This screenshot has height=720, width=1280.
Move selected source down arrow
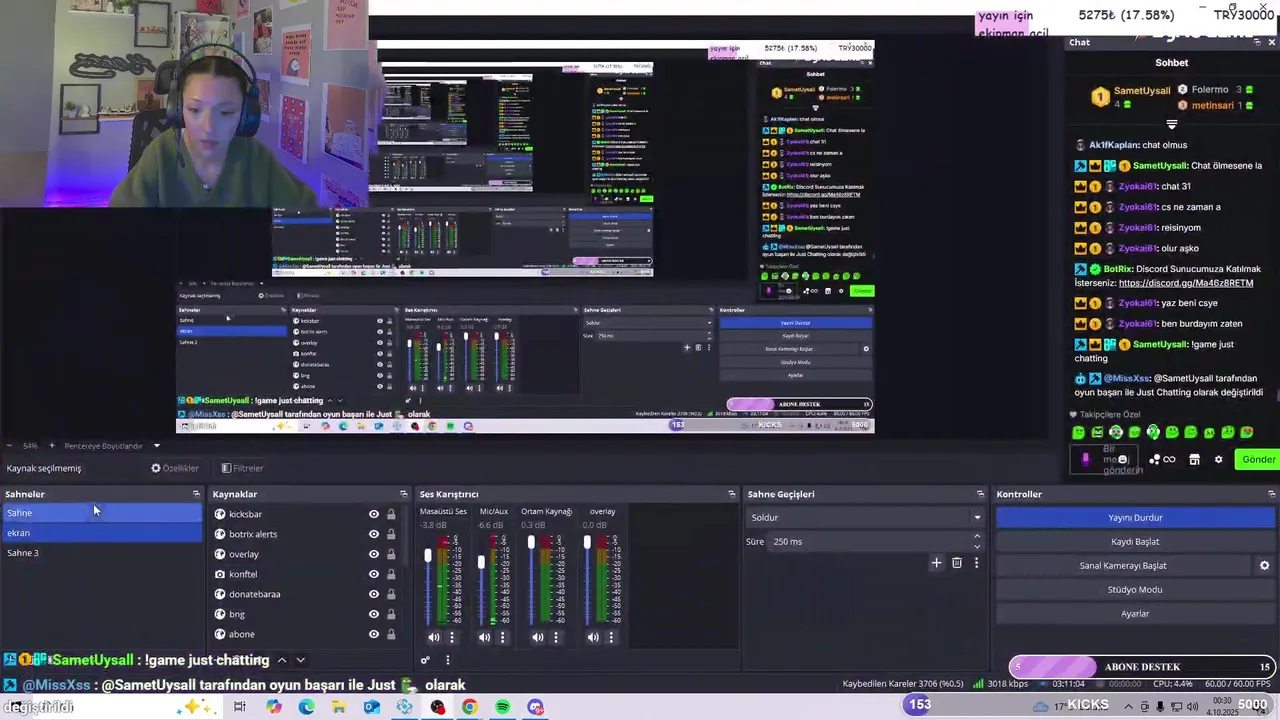(300, 660)
